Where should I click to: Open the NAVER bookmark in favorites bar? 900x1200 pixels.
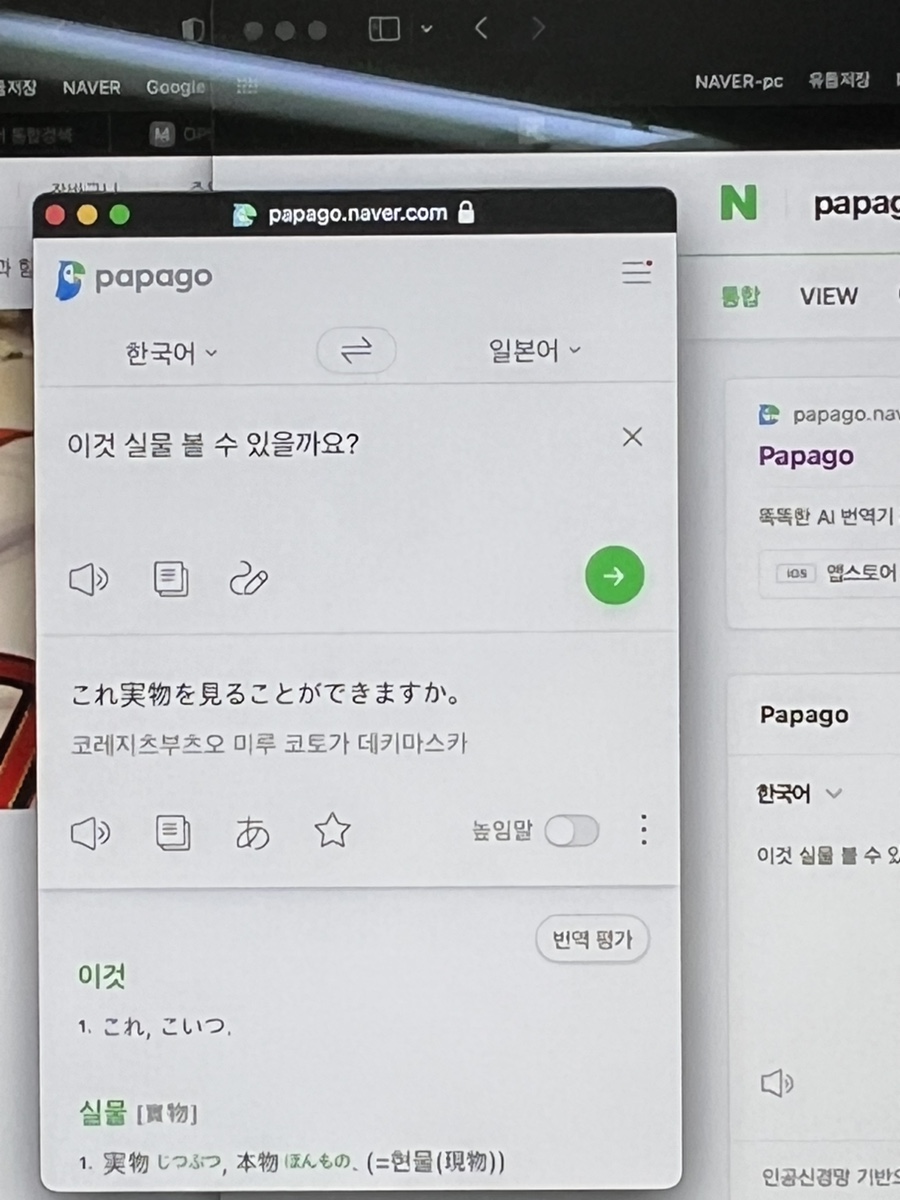(91, 87)
